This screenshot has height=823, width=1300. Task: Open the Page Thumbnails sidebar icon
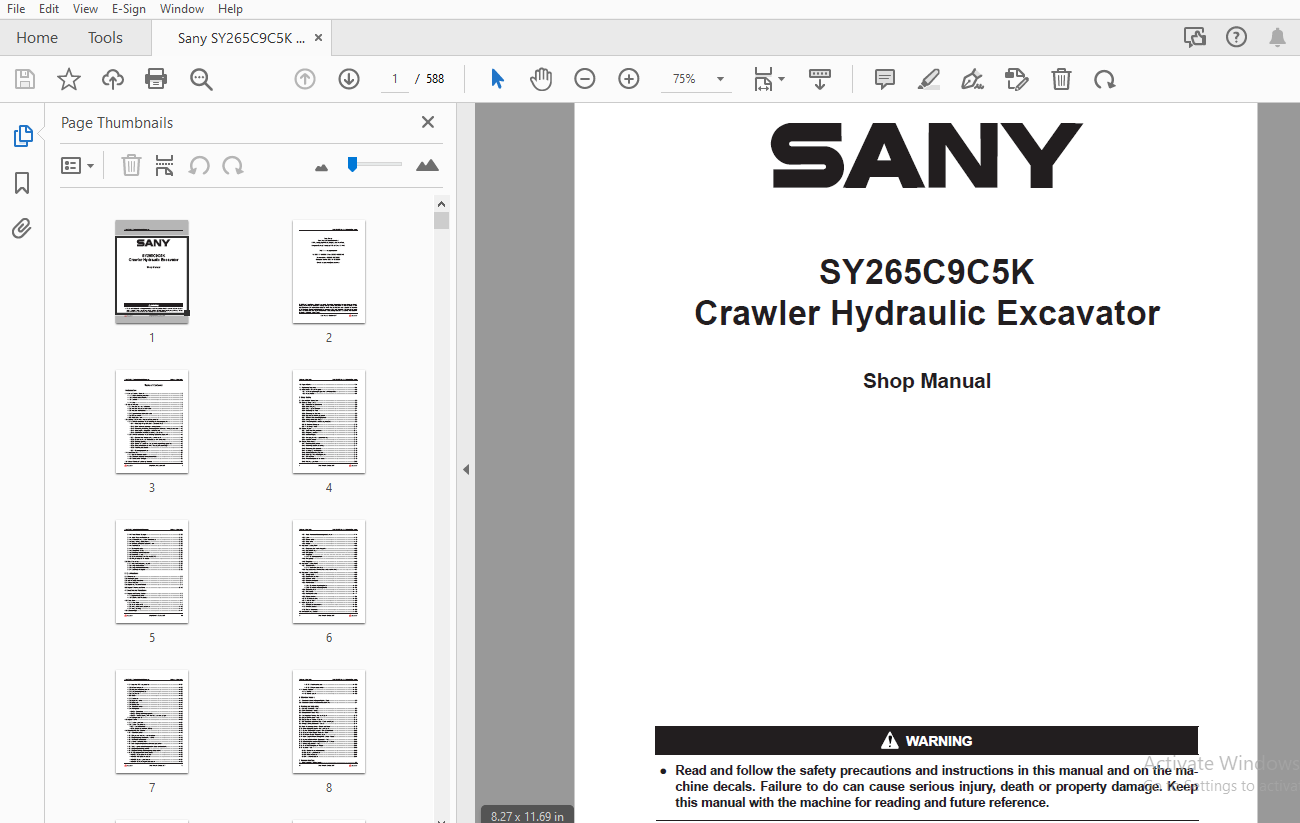coord(23,136)
